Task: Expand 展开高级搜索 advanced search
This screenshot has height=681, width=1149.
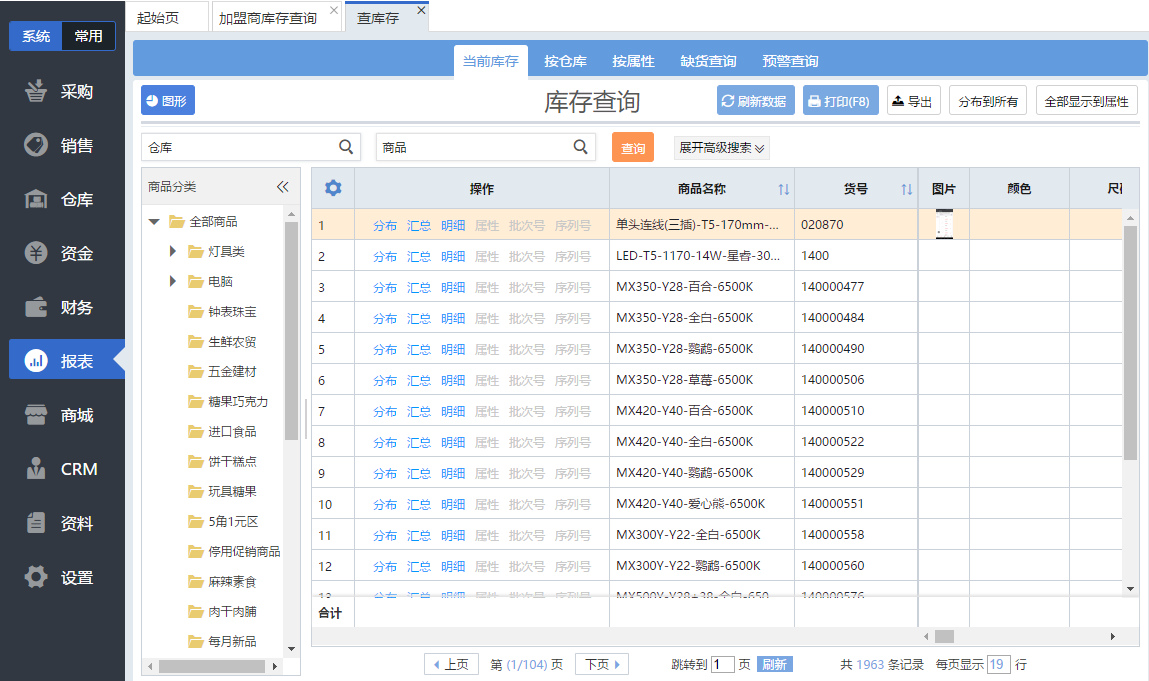Action: [721, 147]
